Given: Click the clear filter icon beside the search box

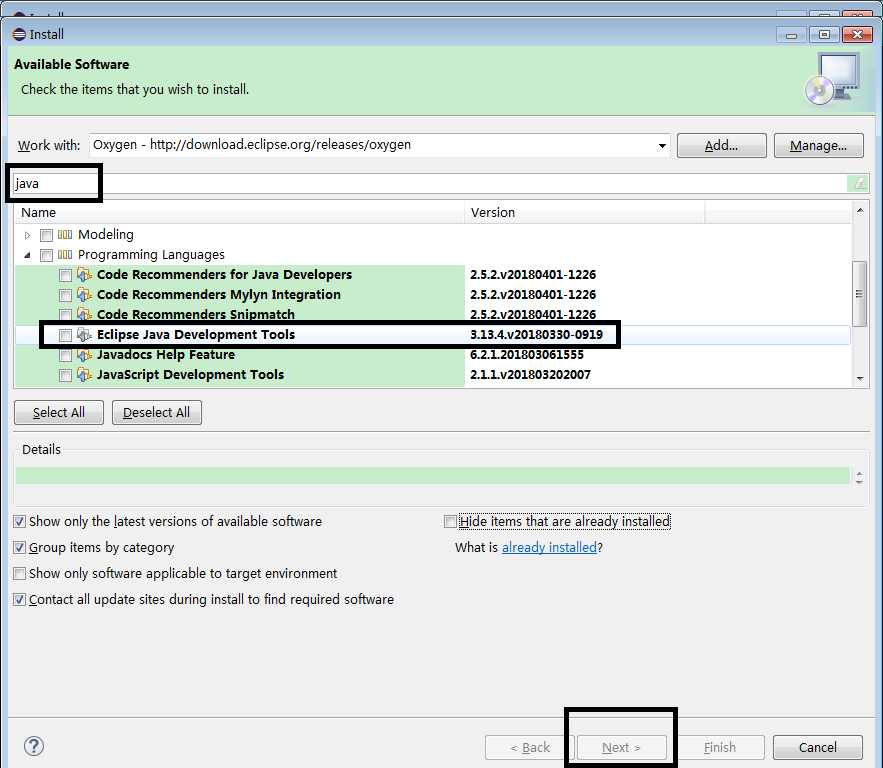Looking at the screenshot, I should 858,183.
